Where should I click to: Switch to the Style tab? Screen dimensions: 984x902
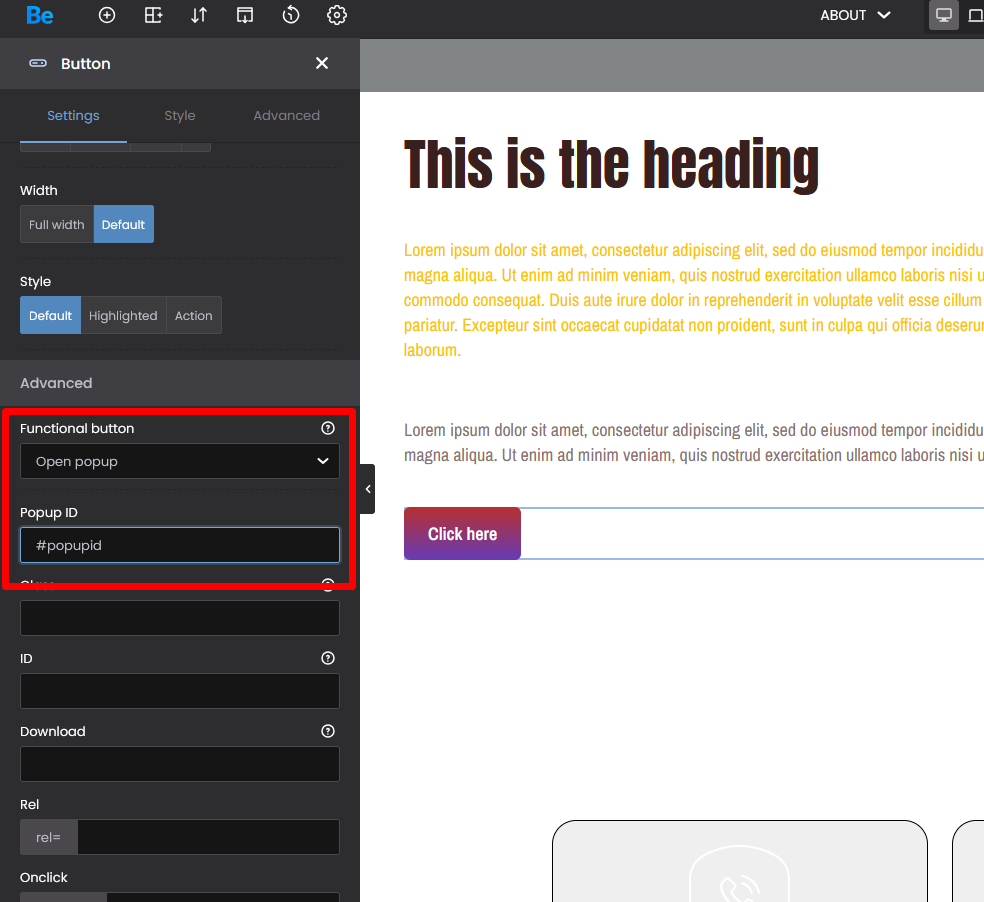pos(180,116)
